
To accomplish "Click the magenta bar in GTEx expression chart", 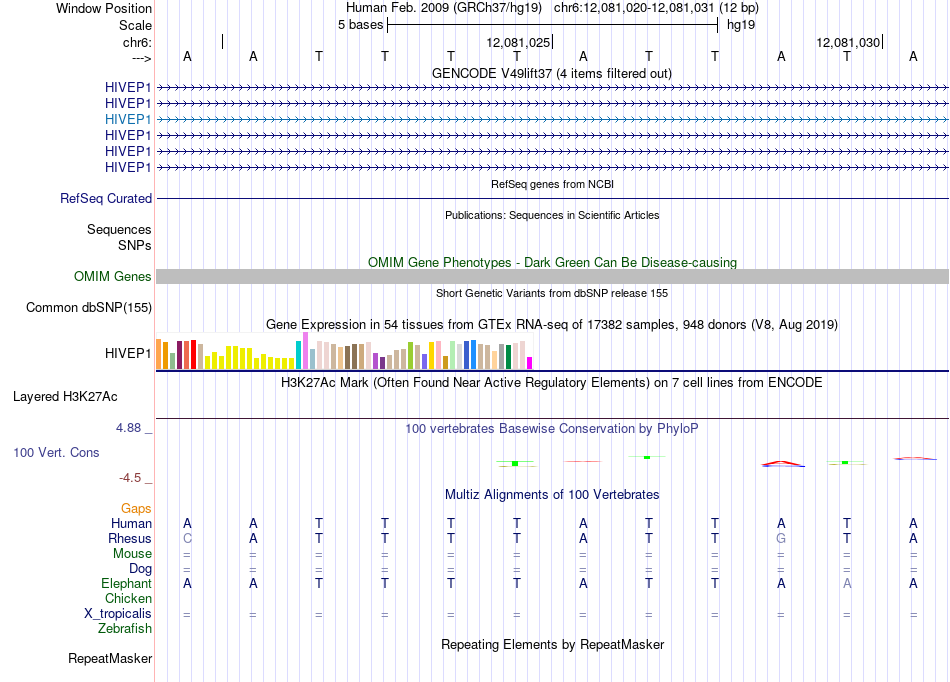I will [x=530, y=363].
